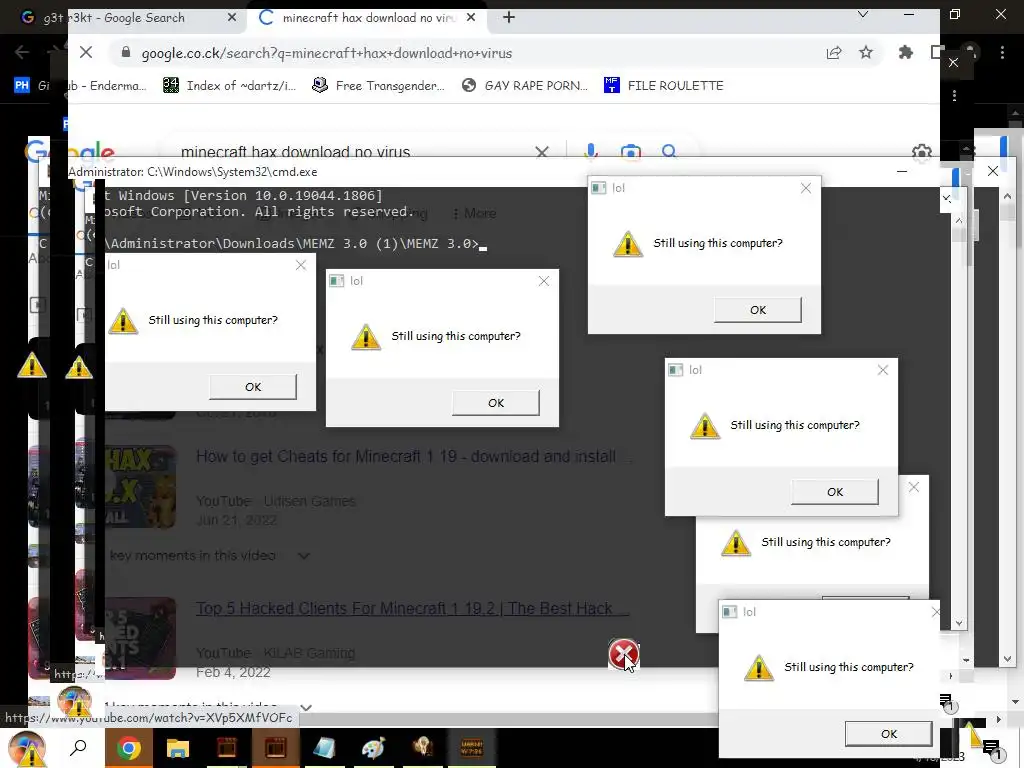This screenshot has width=1024, height=768.
Task: Go back in the dark Chrome window
Action: point(22,52)
